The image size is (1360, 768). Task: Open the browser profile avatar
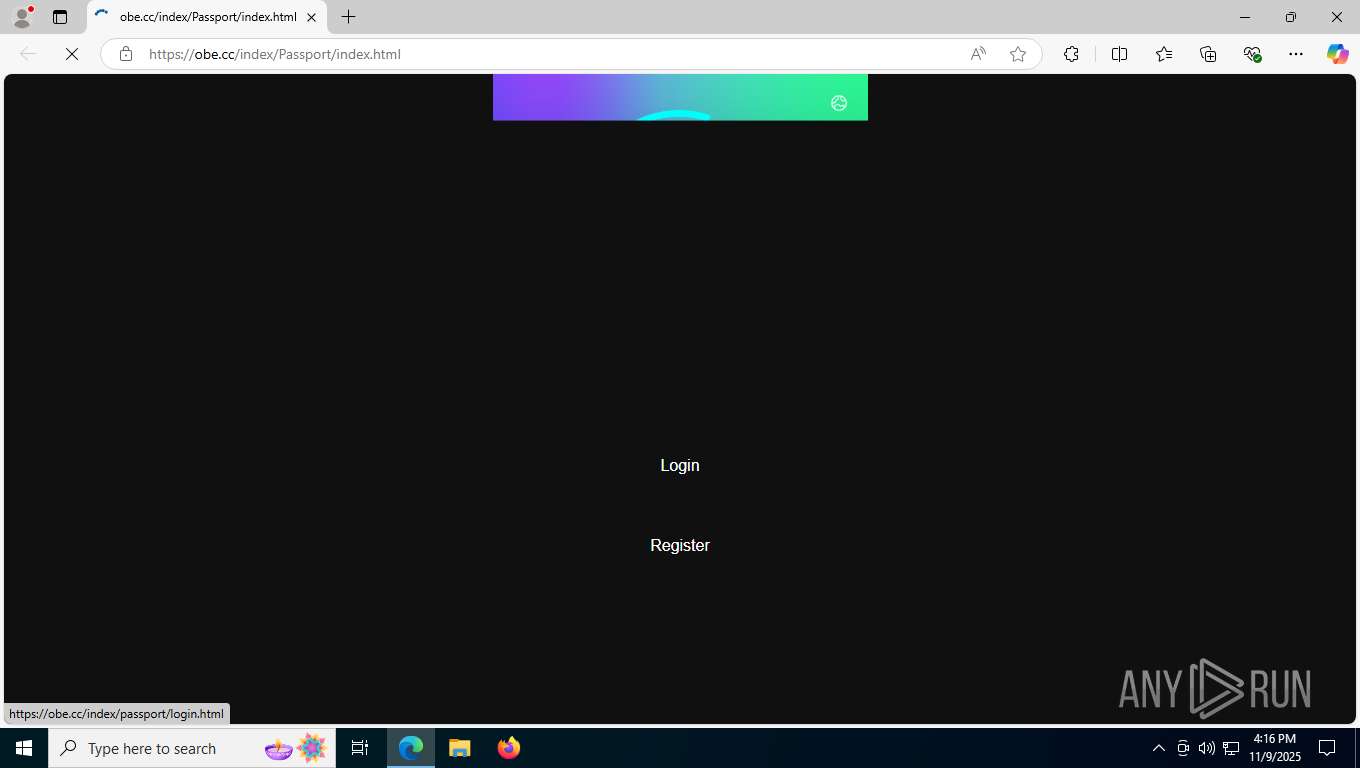tap(22, 17)
